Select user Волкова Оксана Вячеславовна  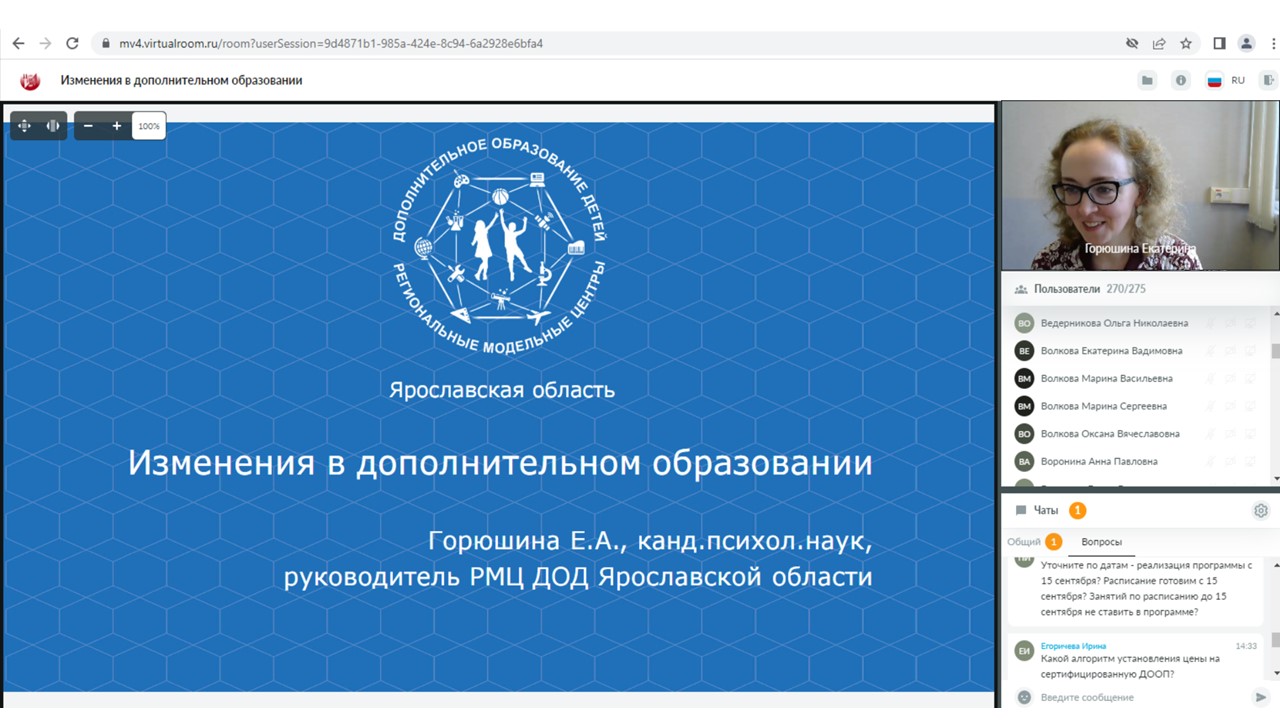pyautogui.click(x=1110, y=434)
